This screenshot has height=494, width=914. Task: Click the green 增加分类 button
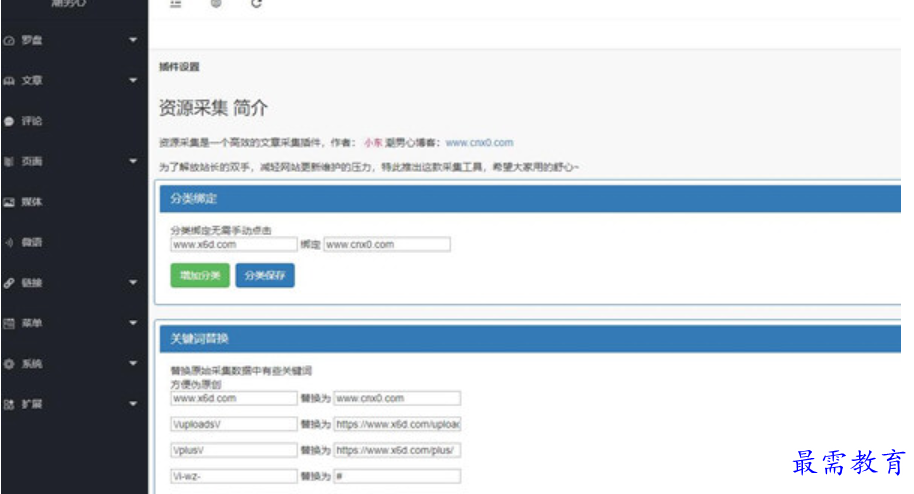[x=200, y=275]
